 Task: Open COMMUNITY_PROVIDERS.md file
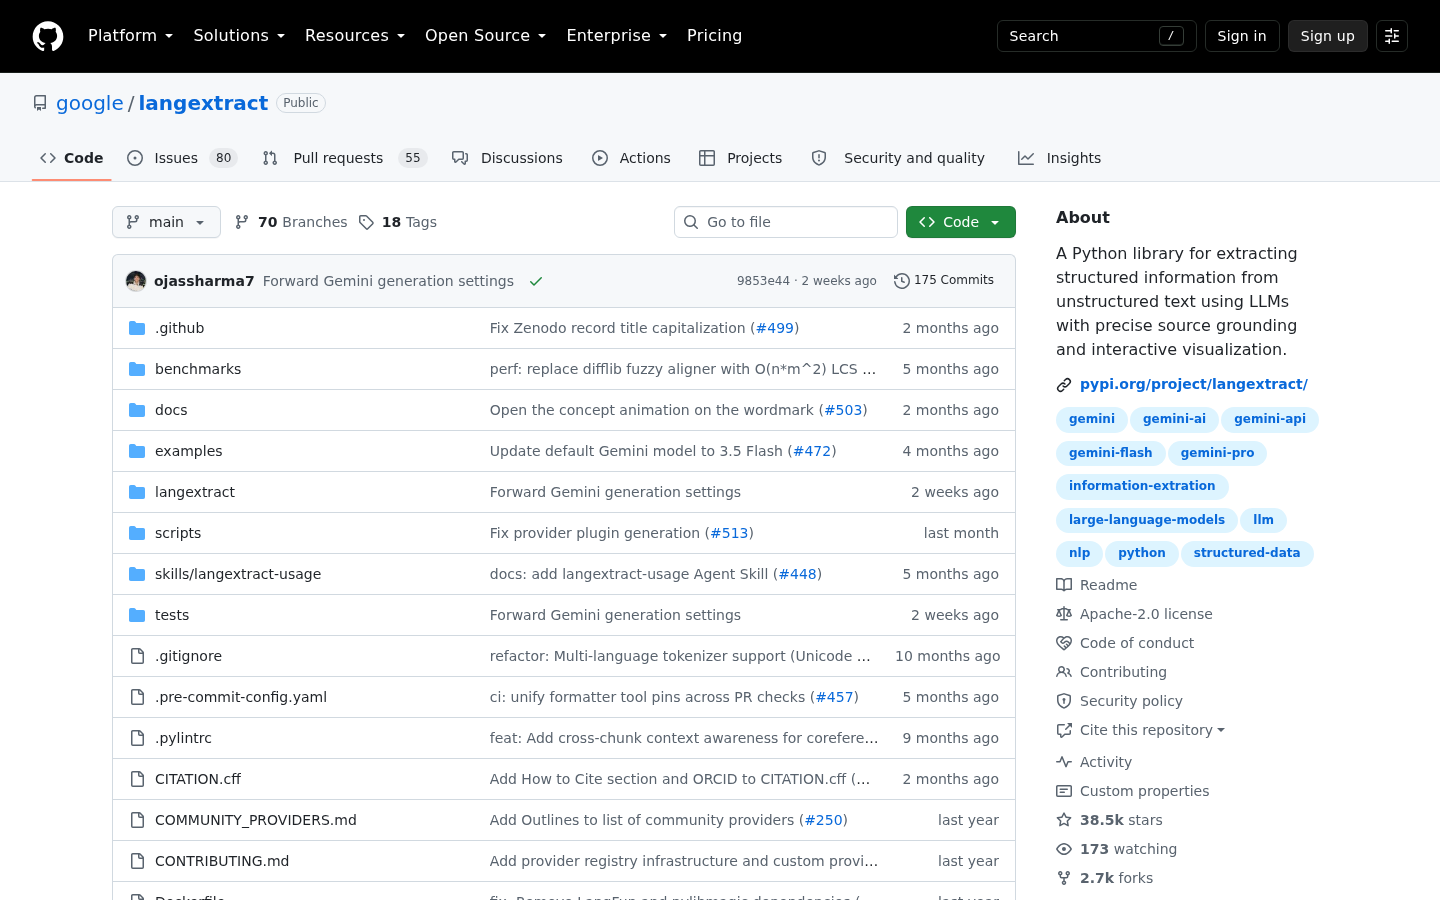[256, 820]
